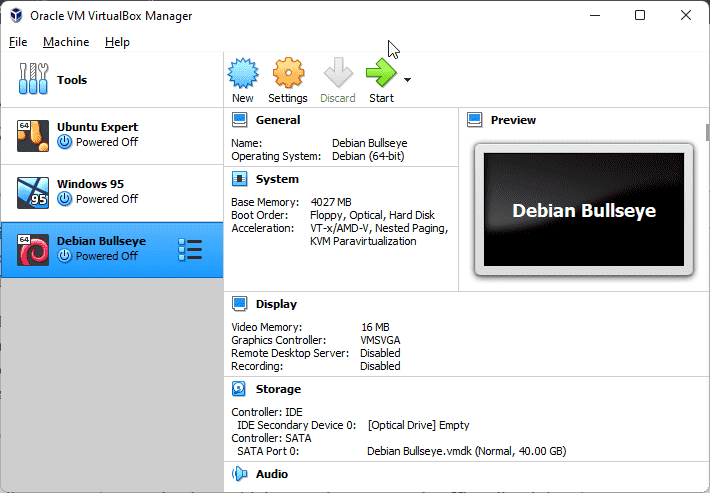This screenshot has height=493, width=710.
Task: Click the General section header
Action: [x=277, y=120]
